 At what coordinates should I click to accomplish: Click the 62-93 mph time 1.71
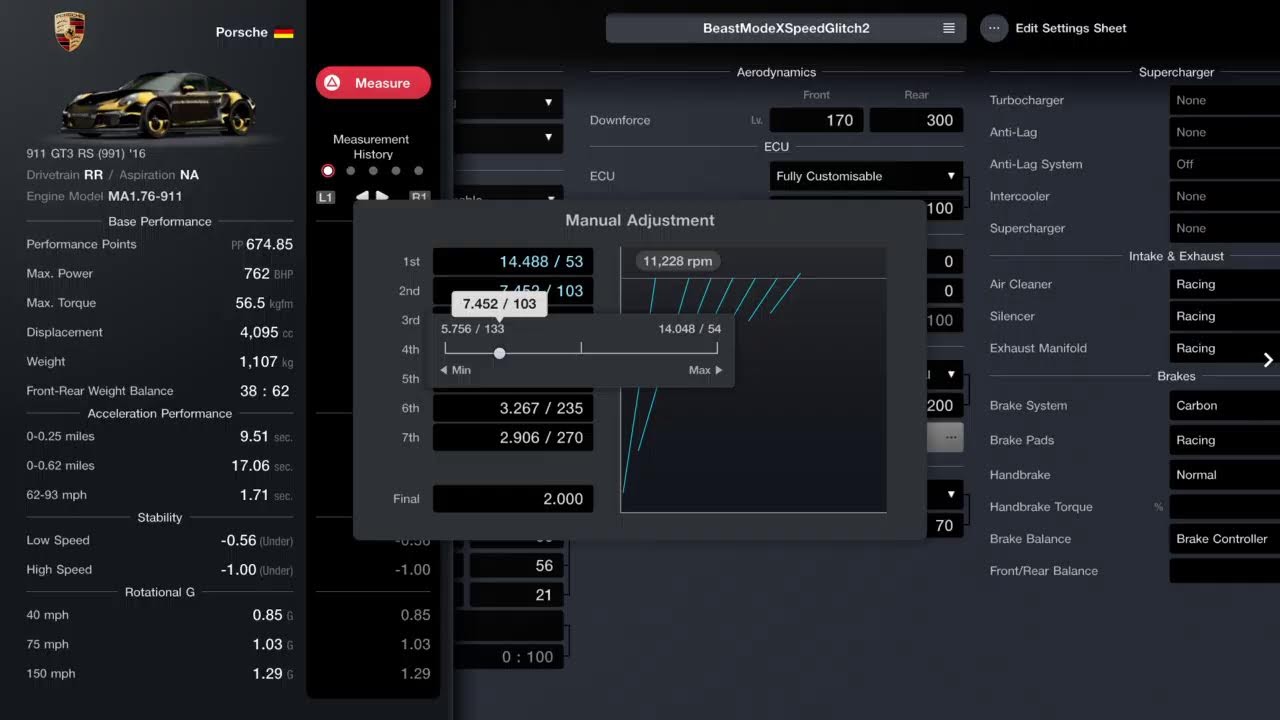point(266,495)
